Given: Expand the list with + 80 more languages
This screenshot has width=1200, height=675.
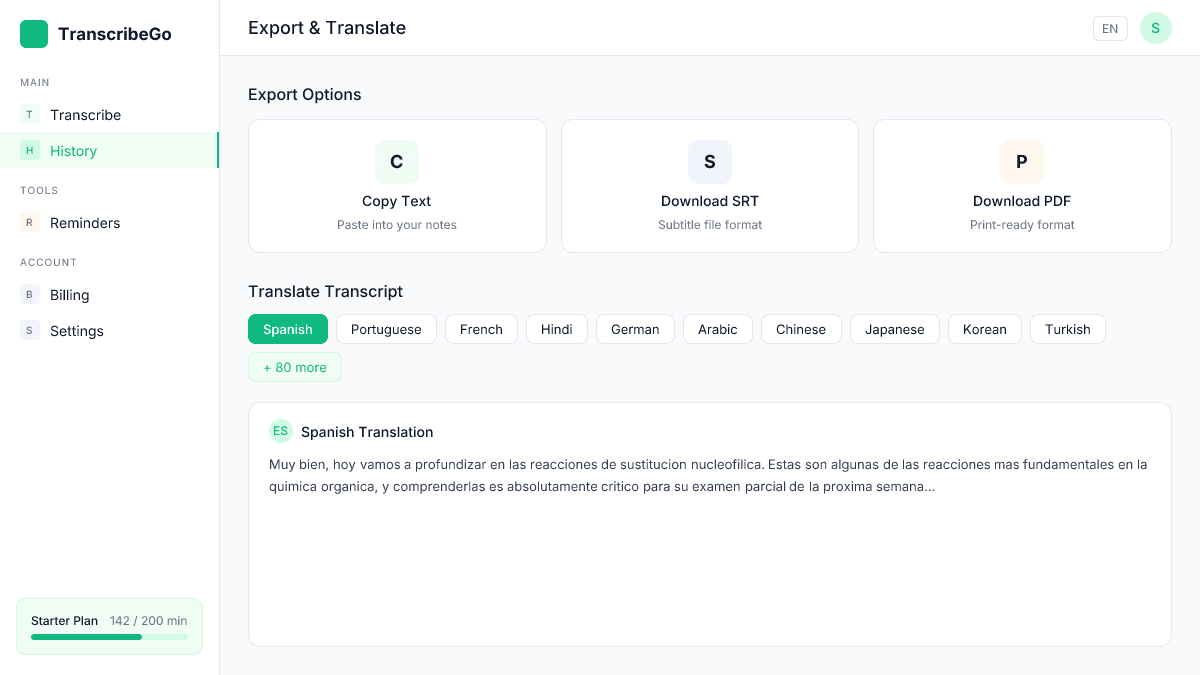Looking at the screenshot, I should pyautogui.click(x=294, y=367).
